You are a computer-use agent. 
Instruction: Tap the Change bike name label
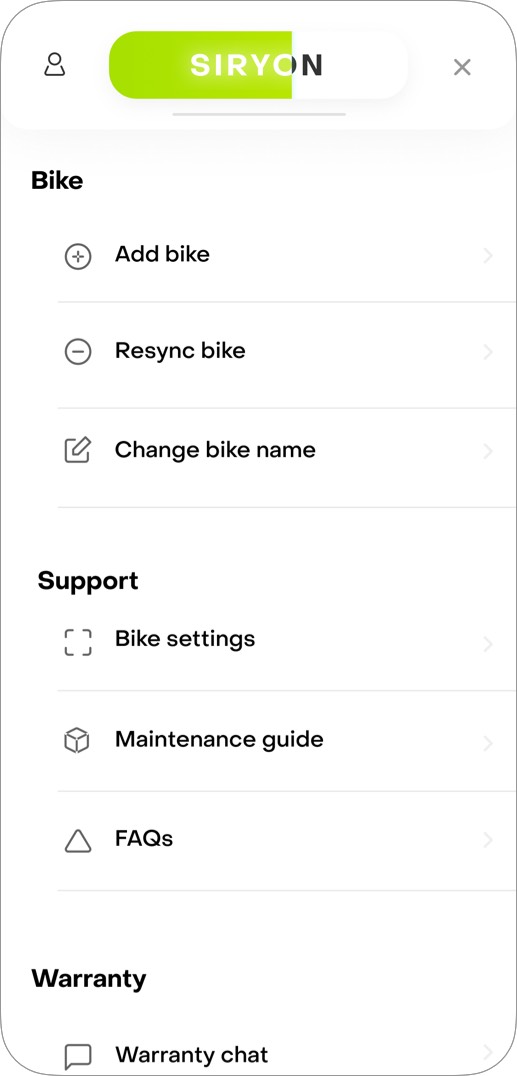[x=215, y=450]
